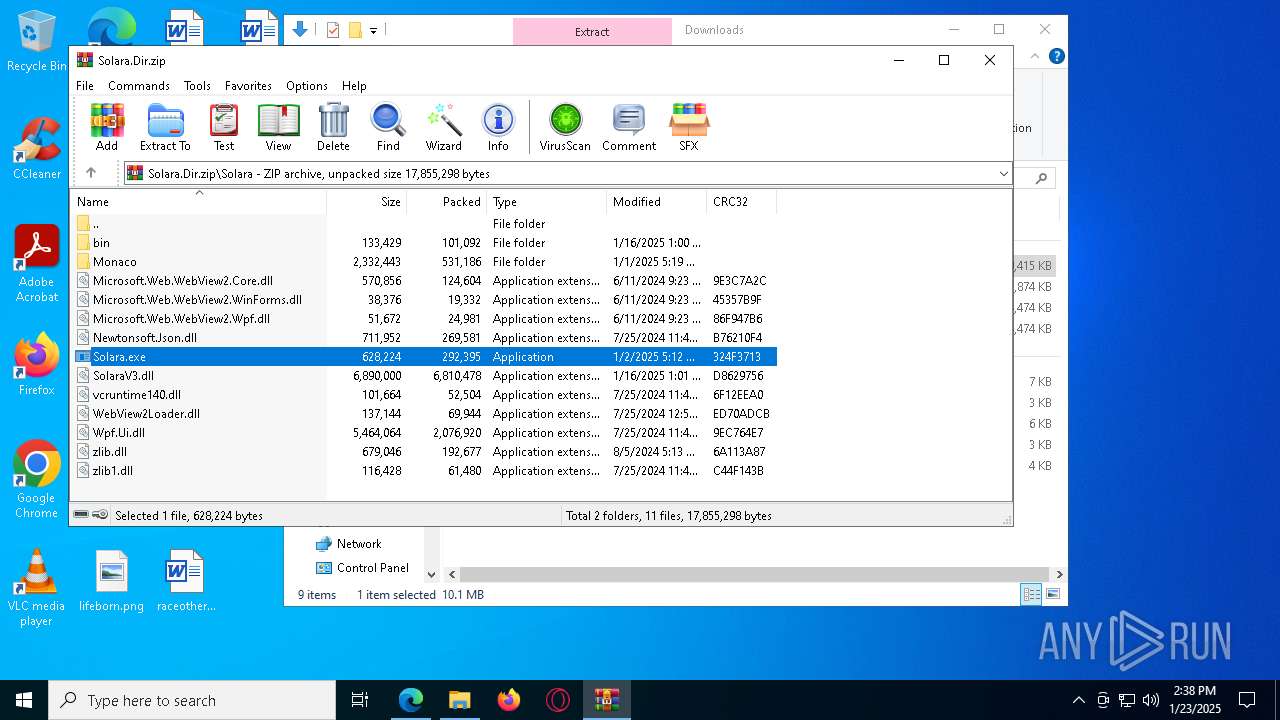
Task: Click WinRAR status bar drive icon
Action: coord(81,515)
